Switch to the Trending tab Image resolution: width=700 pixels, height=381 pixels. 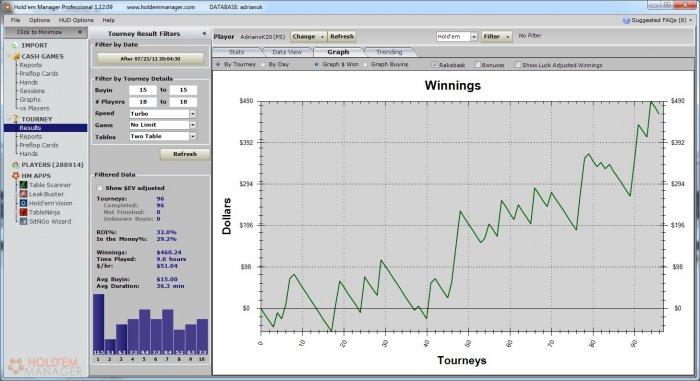389,52
